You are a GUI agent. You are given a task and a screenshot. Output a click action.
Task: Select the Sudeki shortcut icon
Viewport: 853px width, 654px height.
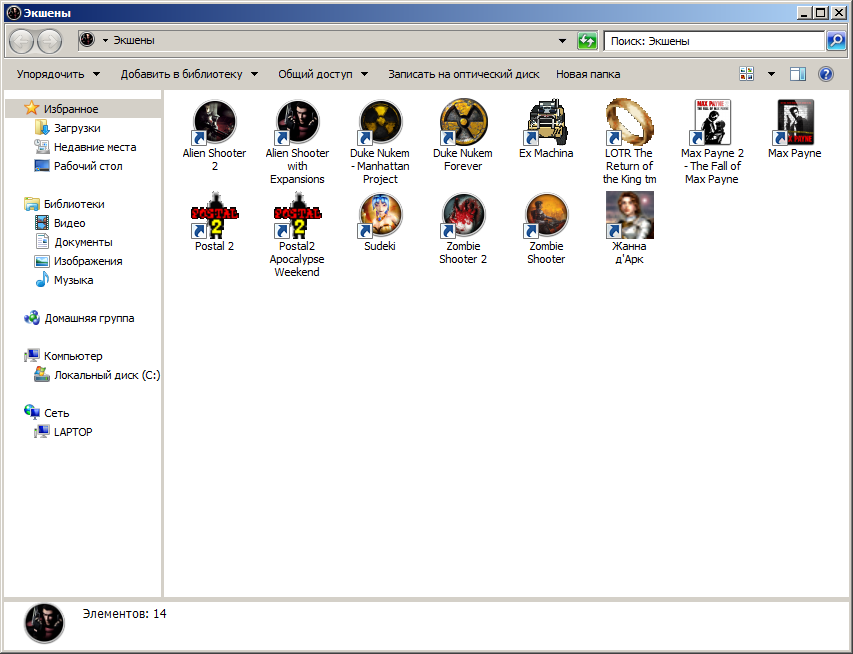tap(380, 215)
